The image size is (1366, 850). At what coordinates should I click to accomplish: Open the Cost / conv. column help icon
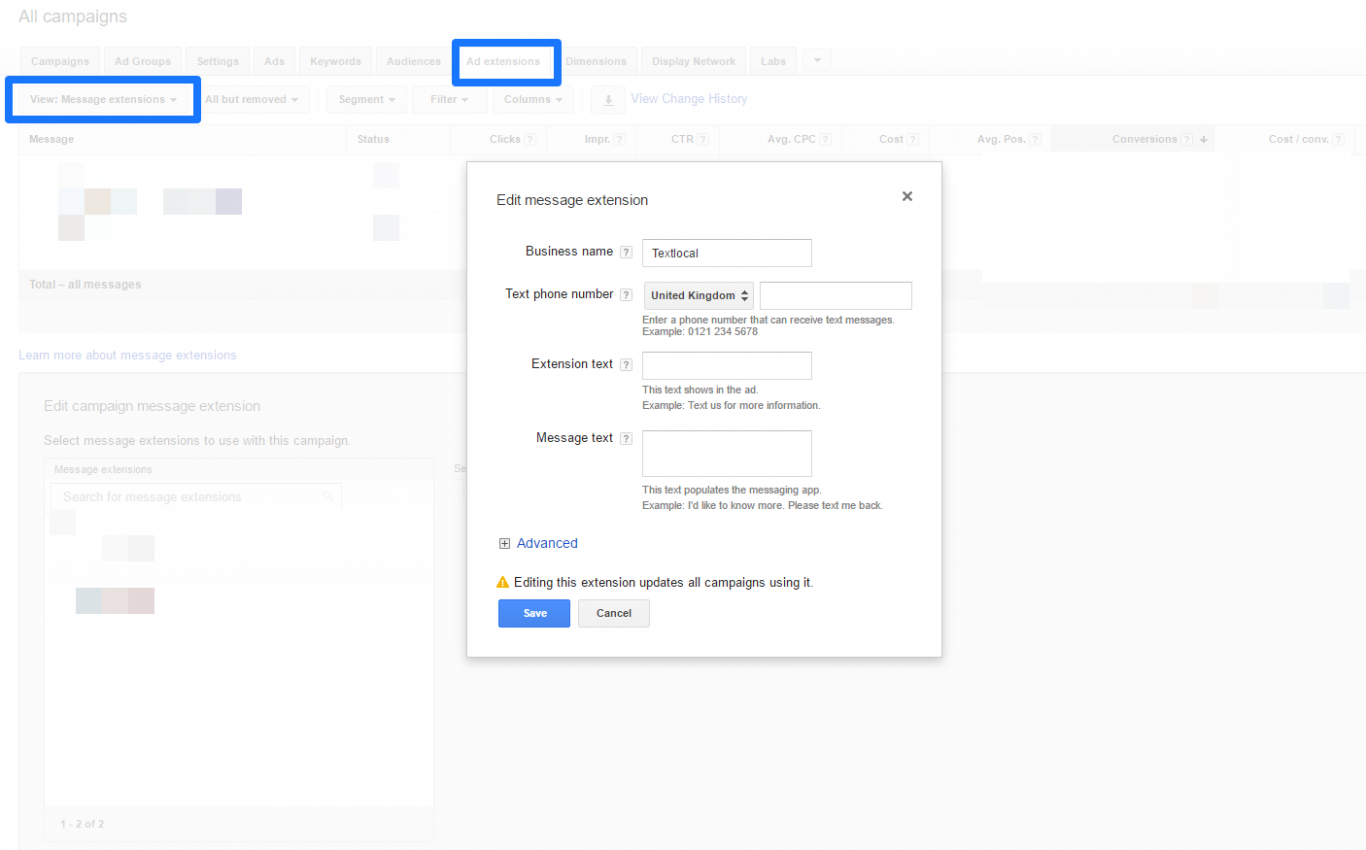point(1340,139)
